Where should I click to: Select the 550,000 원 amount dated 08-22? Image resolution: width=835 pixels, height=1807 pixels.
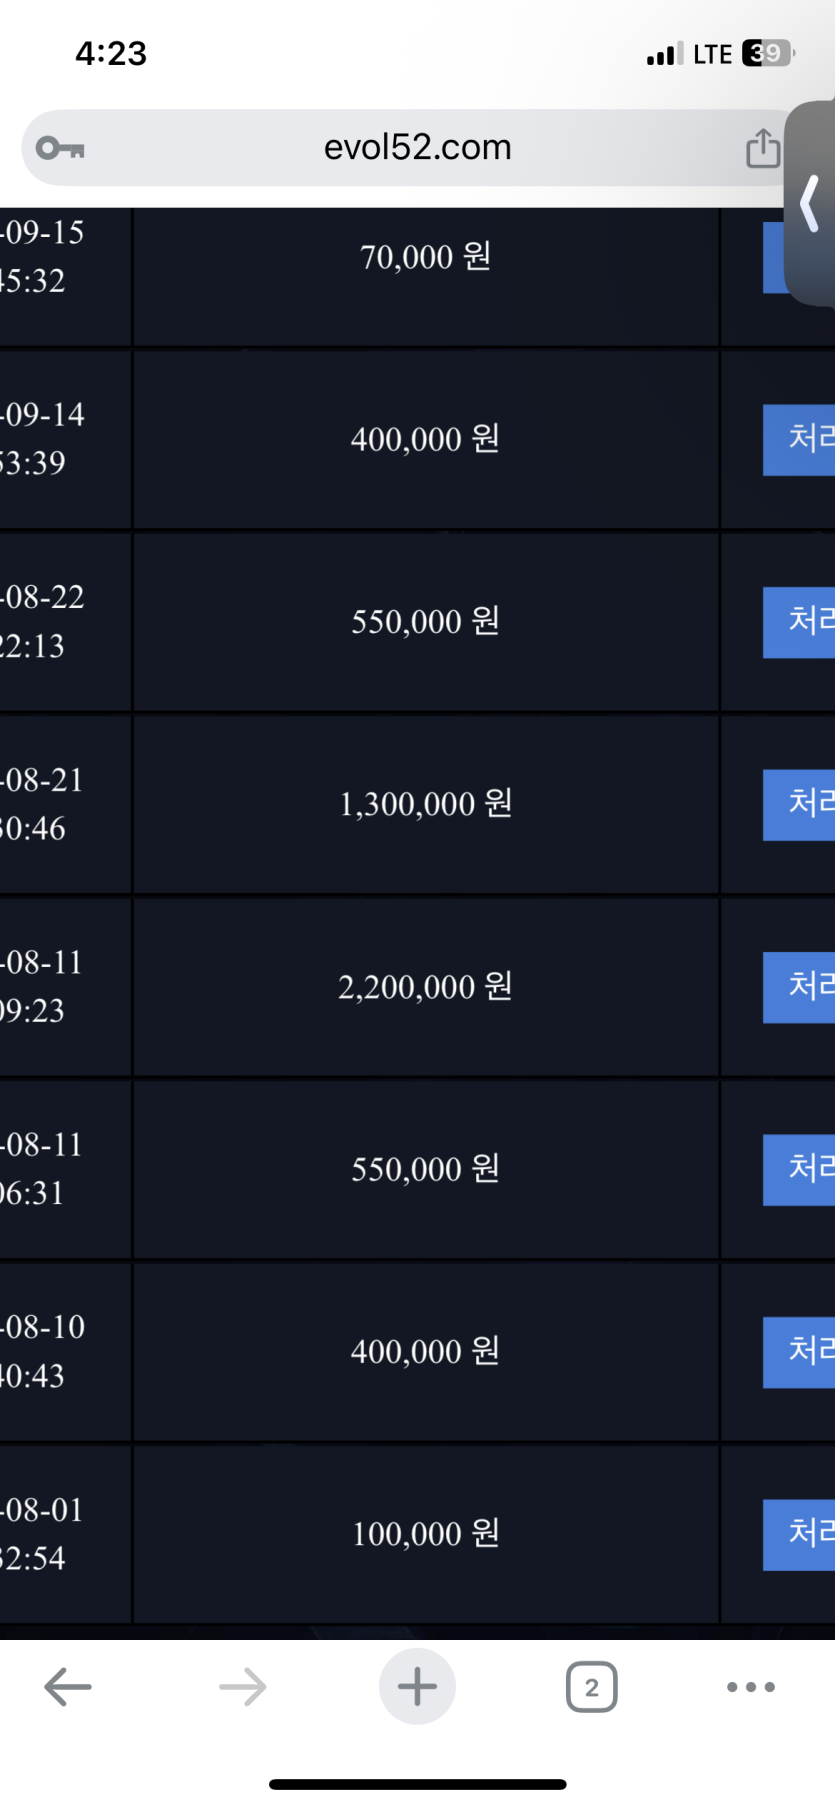425,622
